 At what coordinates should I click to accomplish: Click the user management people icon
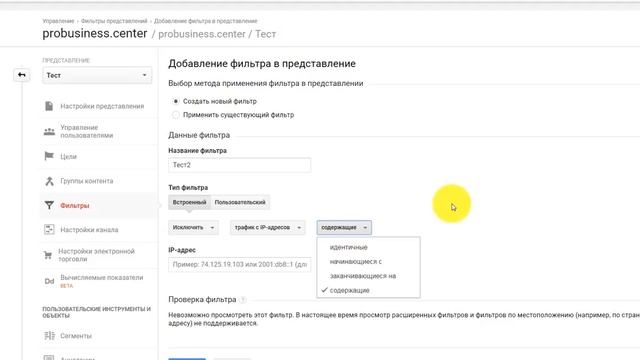pos(49,132)
